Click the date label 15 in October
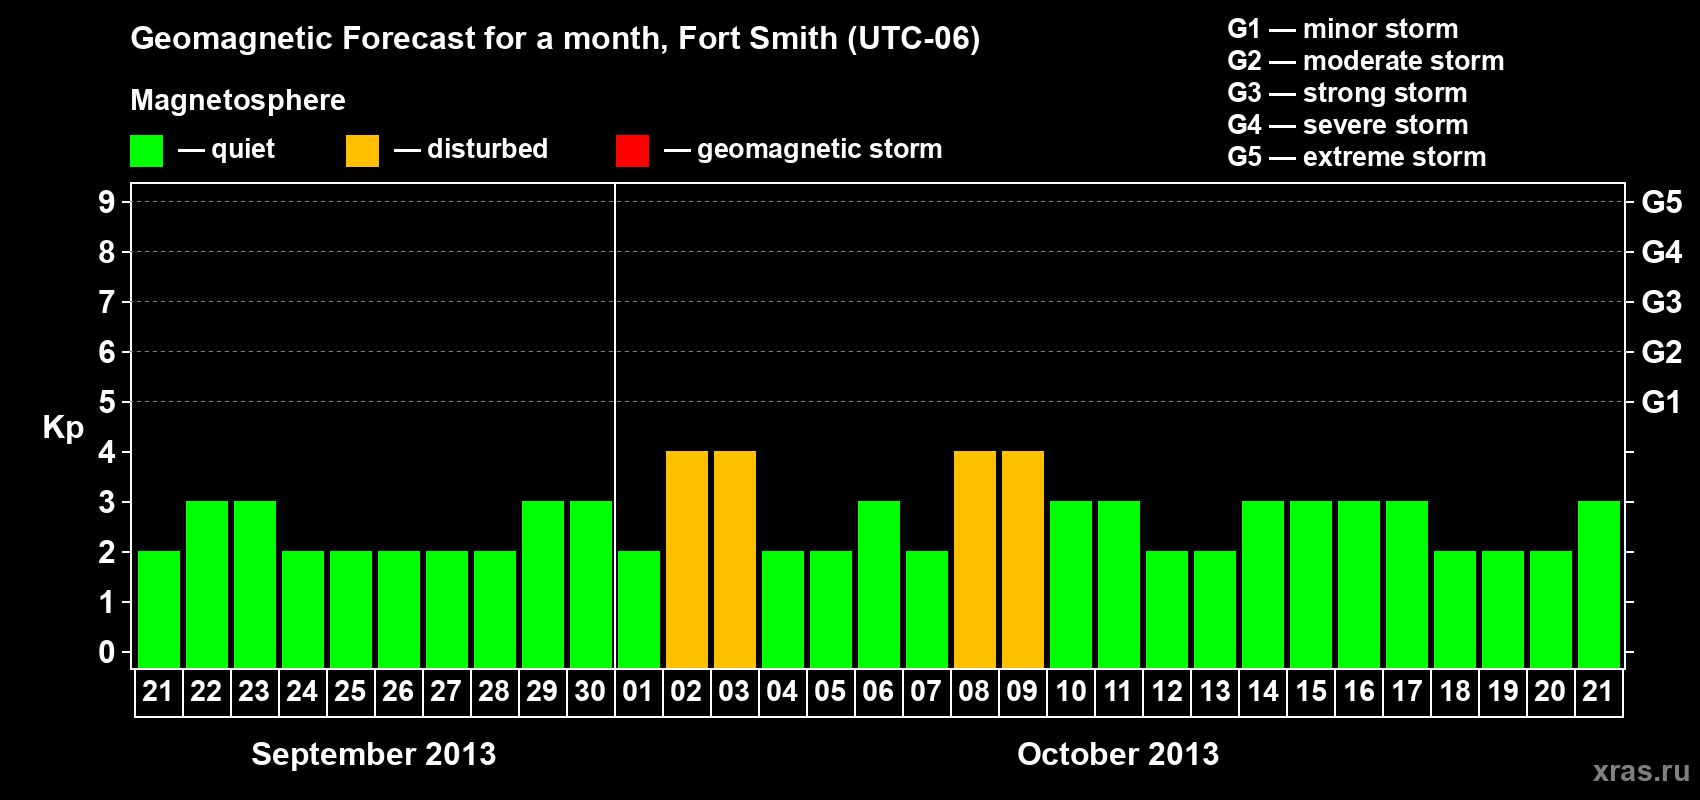1700x800 pixels. coord(1310,691)
